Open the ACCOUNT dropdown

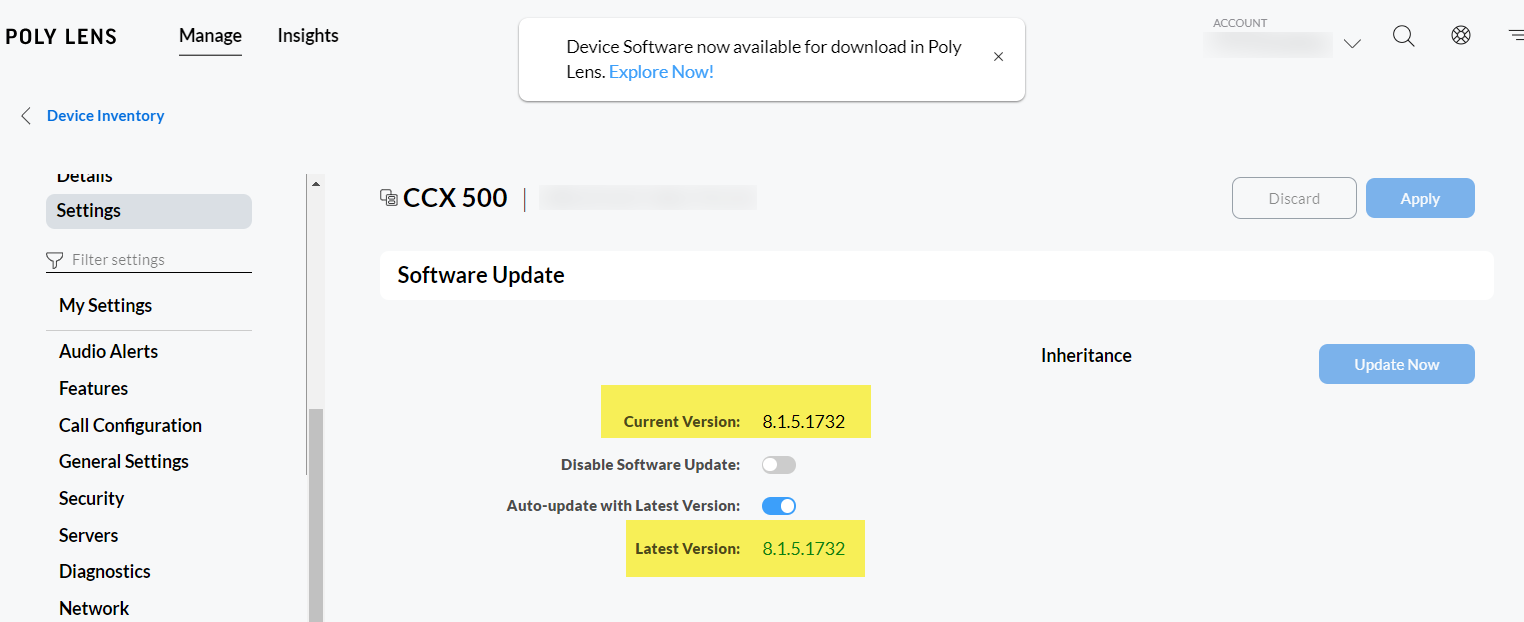[1352, 44]
